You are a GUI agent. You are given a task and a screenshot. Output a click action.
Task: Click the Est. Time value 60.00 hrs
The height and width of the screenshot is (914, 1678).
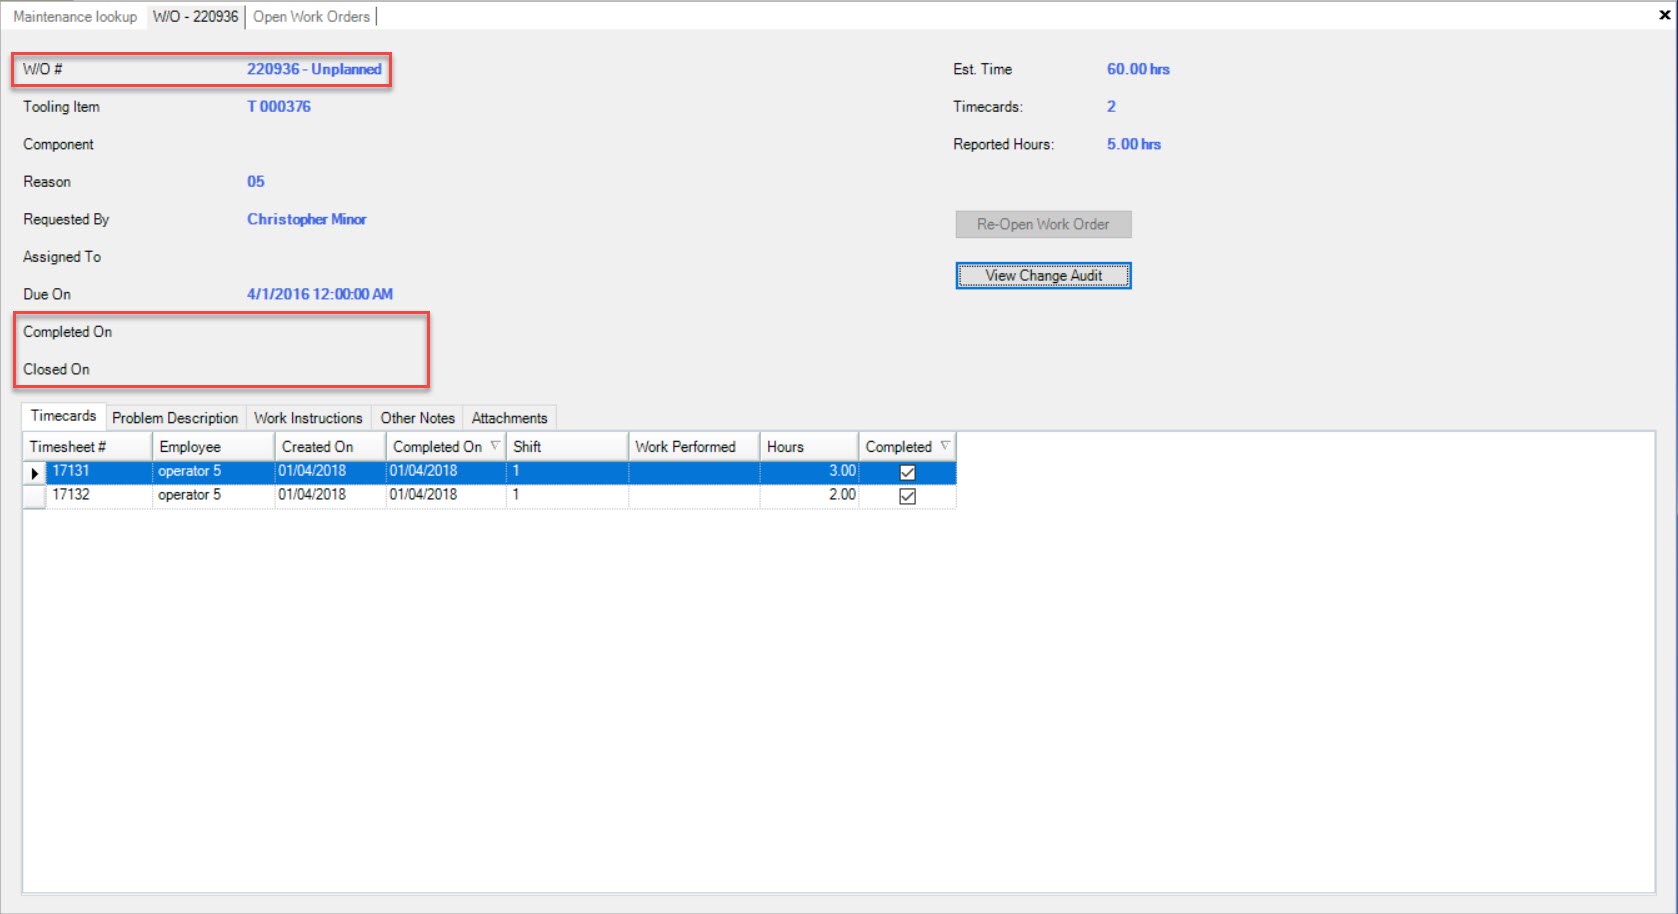pyautogui.click(x=1138, y=69)
